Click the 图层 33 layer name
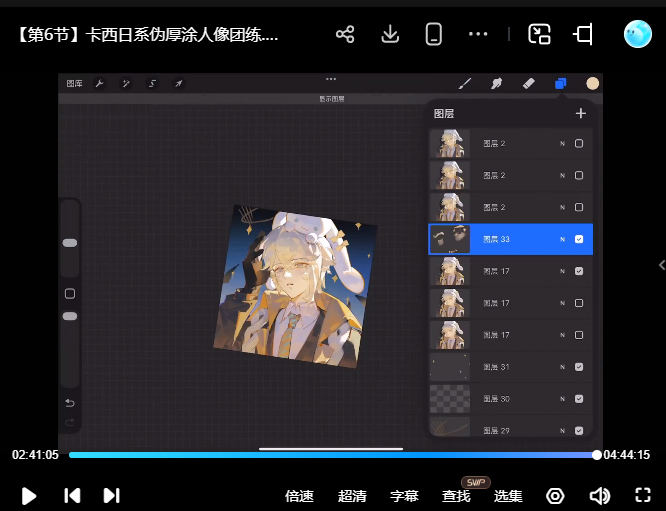This screenshot has height=511, width=666. [x=496, y=239]
